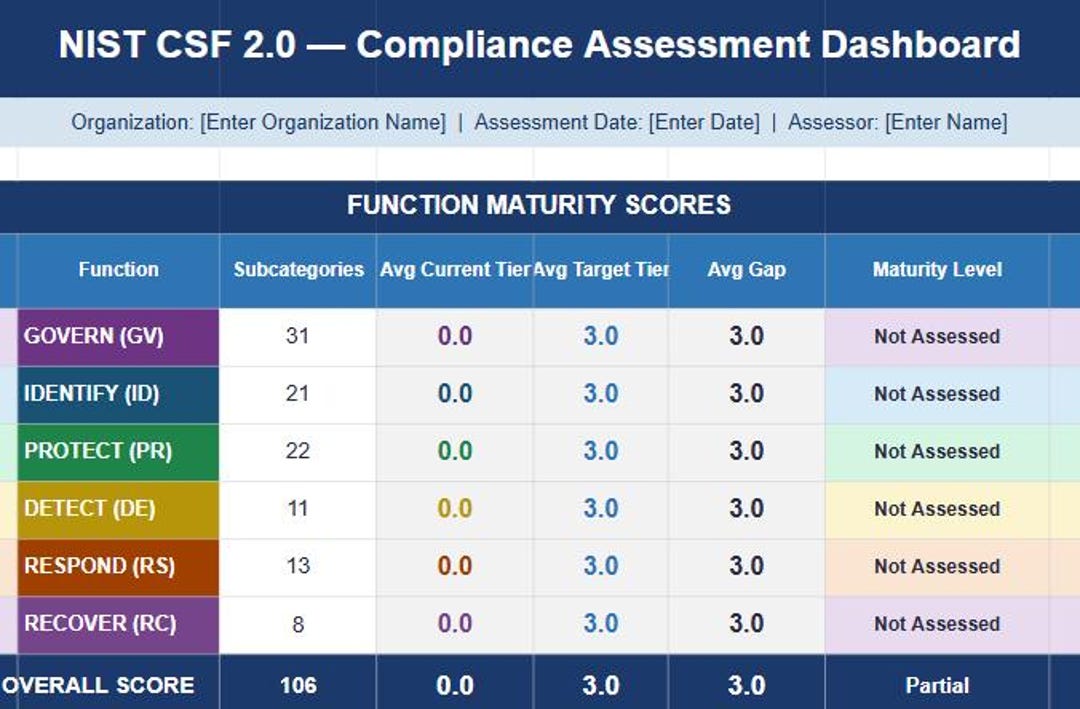Screen dimensions: 1080x709
Task: Click RECOVER avg target tier 3.0
Action: [x=601, y=624]
